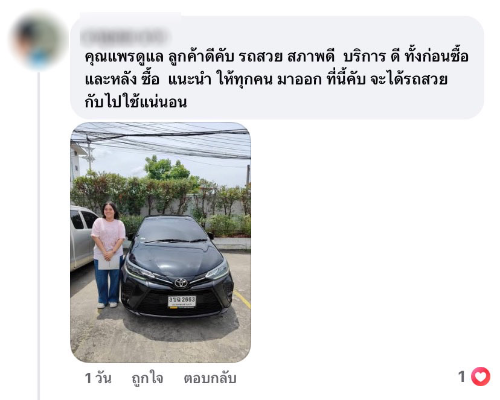Image resolution: width=500 pixels, height=400 pixels.
Task: Click the second text line และหลัง ซื้อ
Action: pyautogui.click(x=122, y=80)
